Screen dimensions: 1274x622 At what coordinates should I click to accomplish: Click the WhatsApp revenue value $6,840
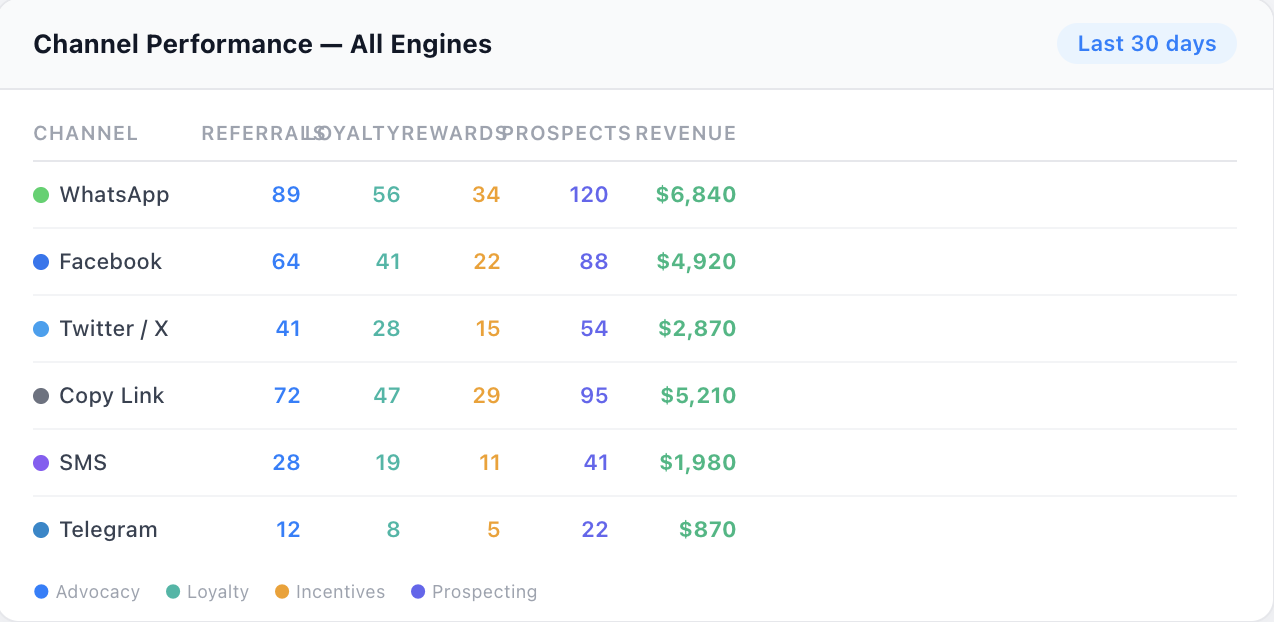pyautogui.click(x=696, y=195)
